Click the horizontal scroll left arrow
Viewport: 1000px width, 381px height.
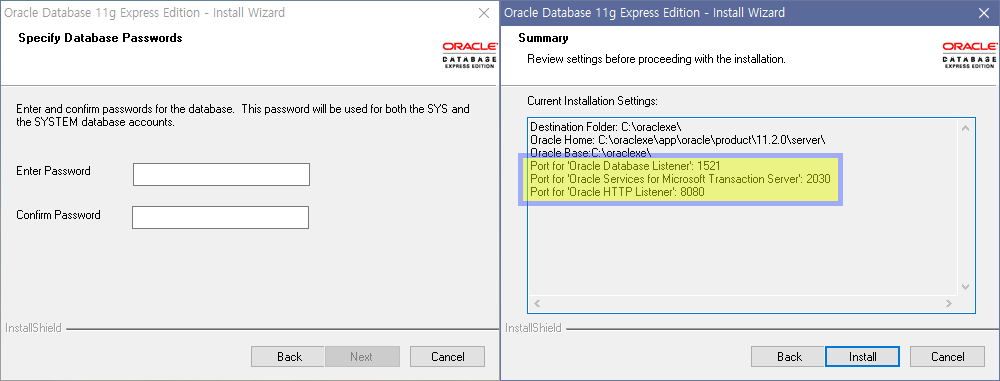(x=536, y=303)
